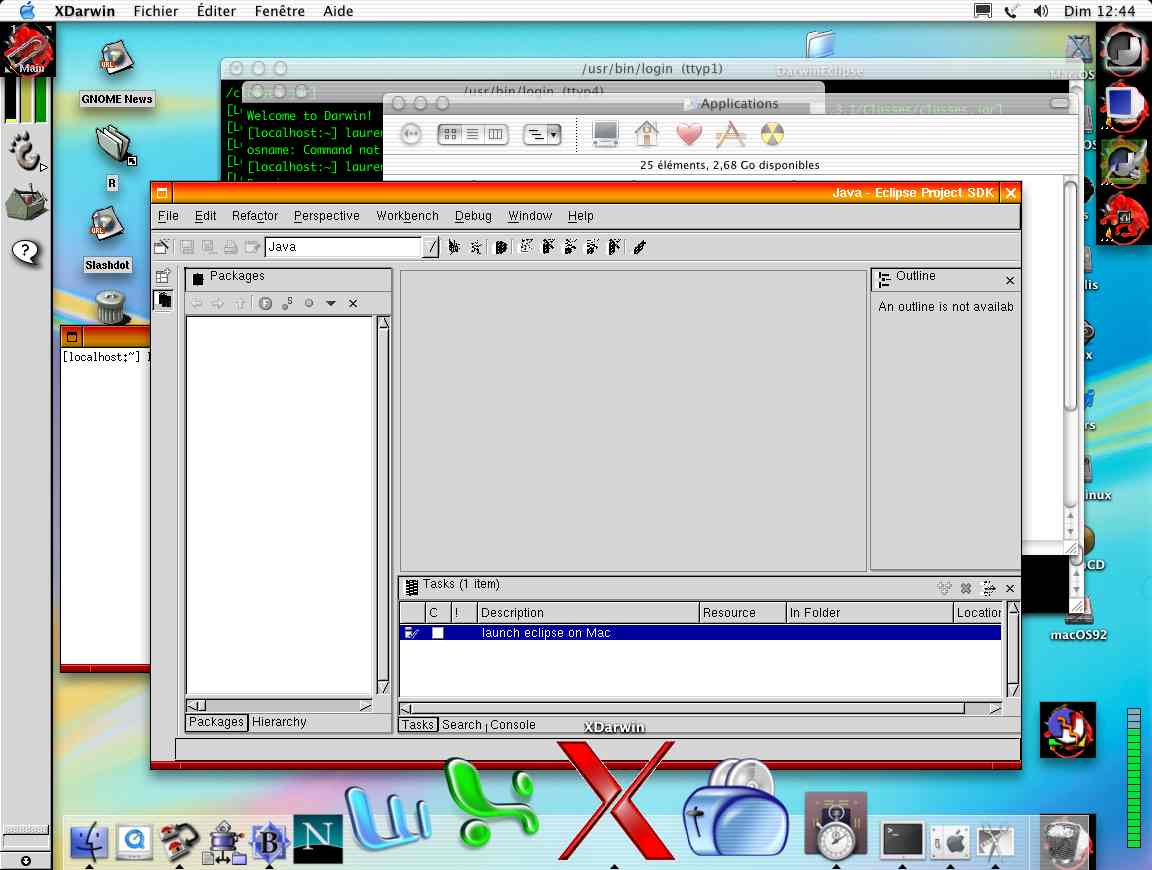Click the New Task icon in Tasks view
1152x870 pixels.
coord(944,588)
